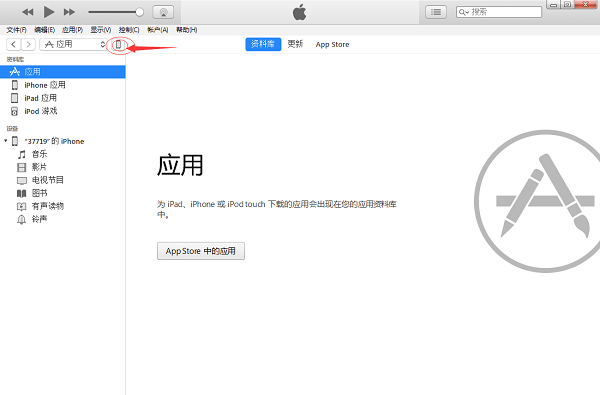
Task: Skip ahead with the fast-forward button
Action: 69,12
